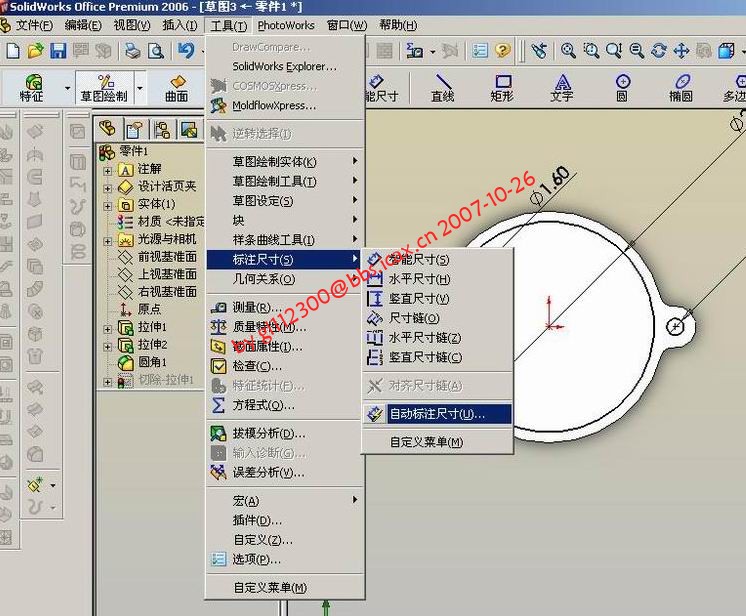Choose 竖直尺寸(V) in dimension submenu
The height and width of the screenshot is (616, 746).
[438, 299]
